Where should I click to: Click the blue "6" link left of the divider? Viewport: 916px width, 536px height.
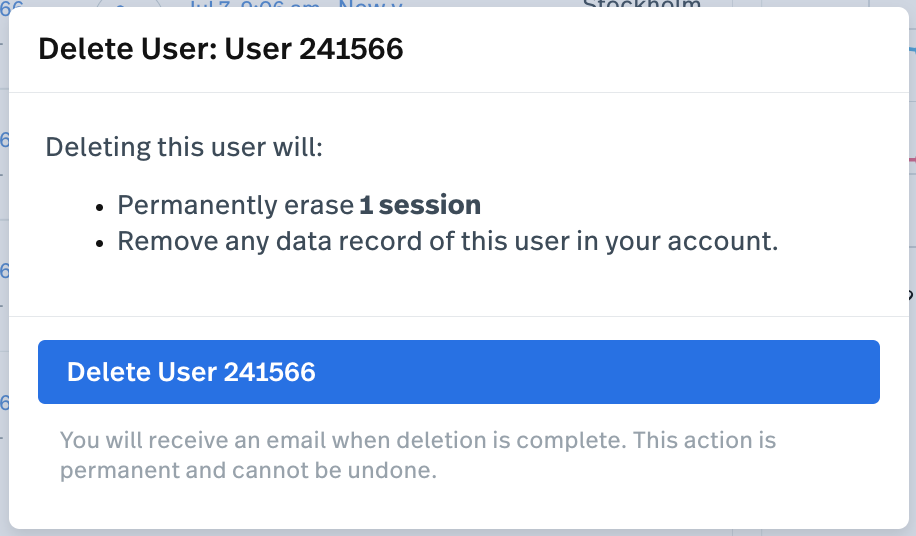coord(4,271)
